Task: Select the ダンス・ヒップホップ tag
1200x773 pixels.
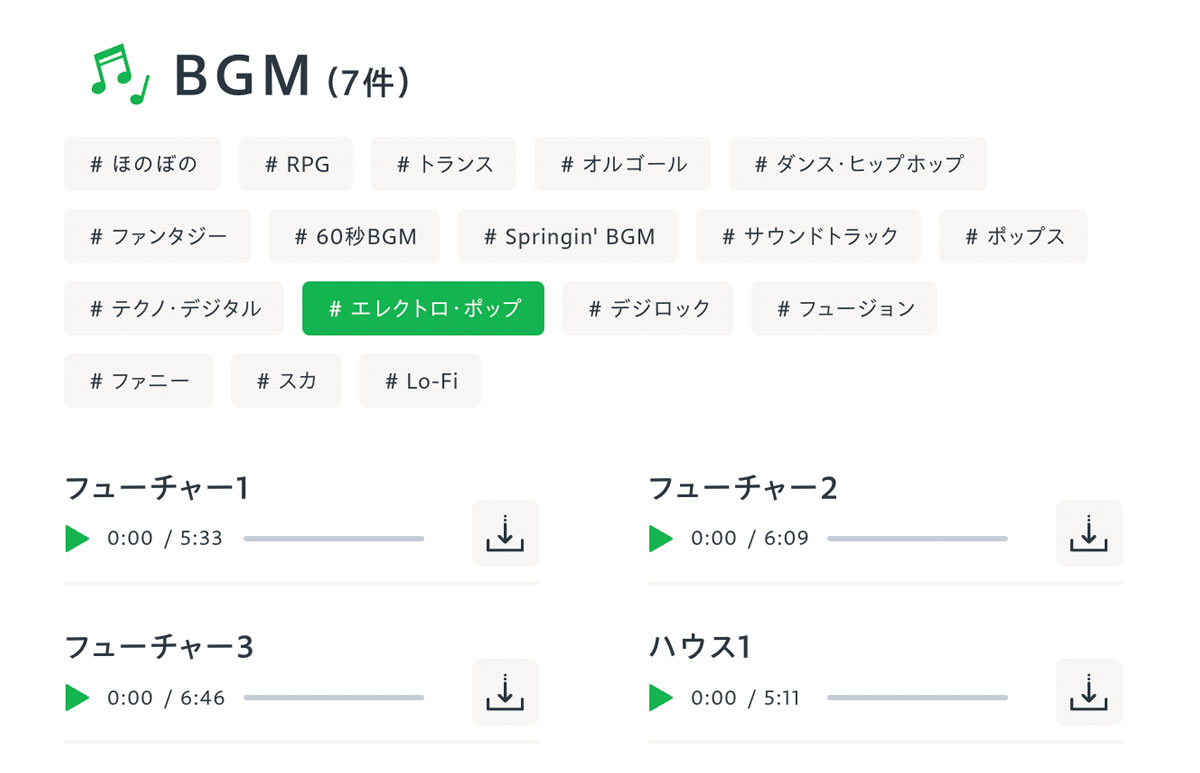Action: pos(858,164)
